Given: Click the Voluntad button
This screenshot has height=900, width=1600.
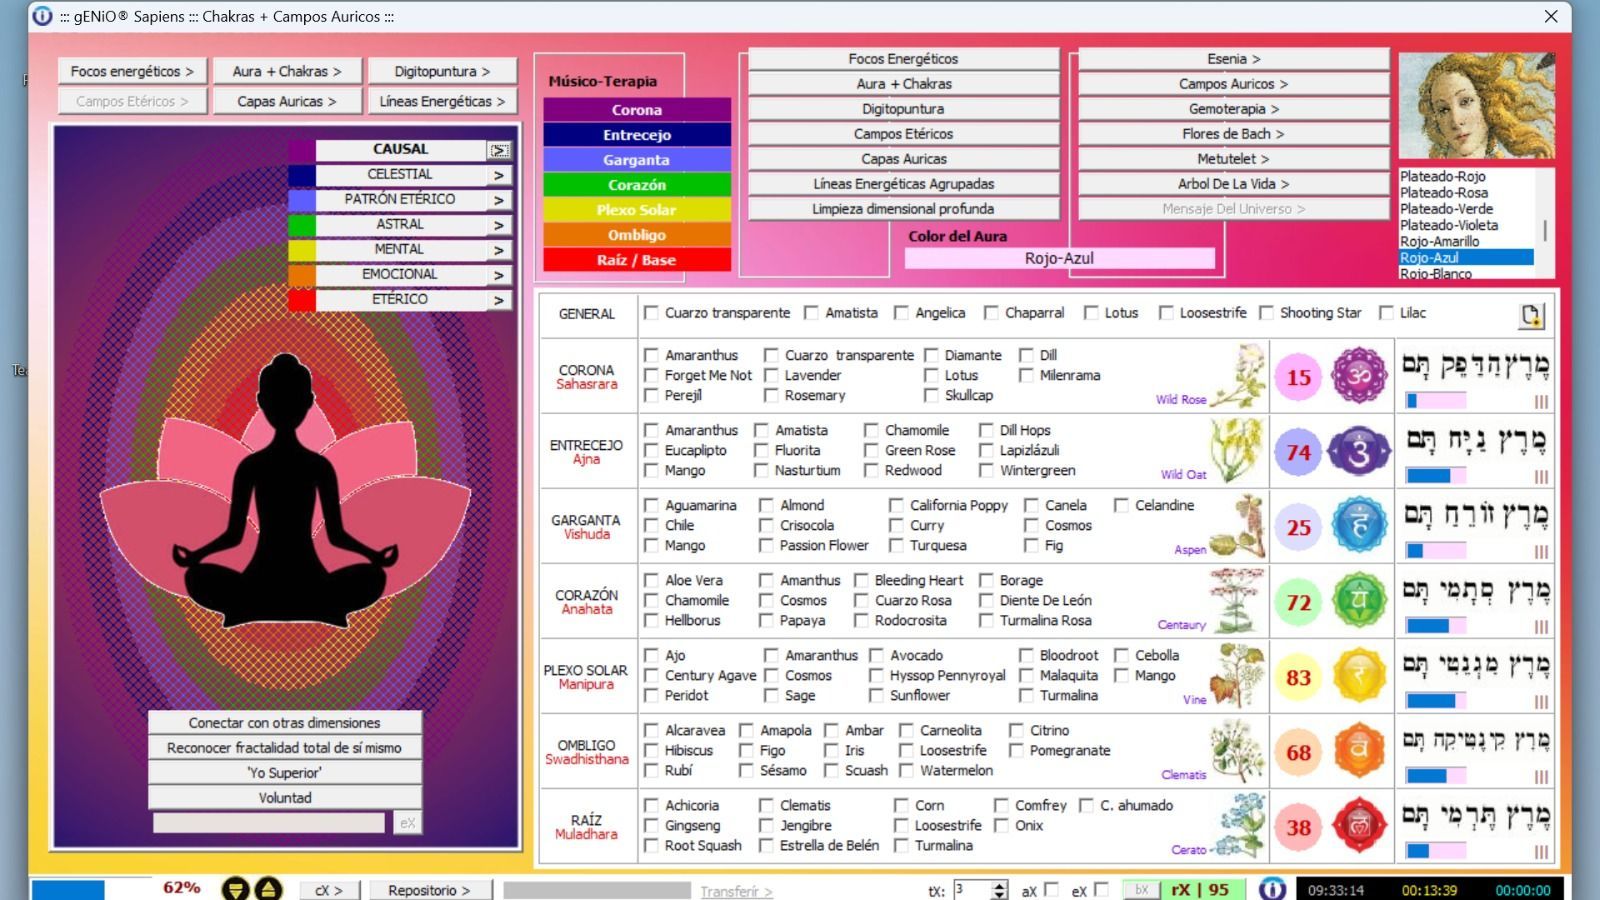Looking at the screenshot, I should pos(285,798).
